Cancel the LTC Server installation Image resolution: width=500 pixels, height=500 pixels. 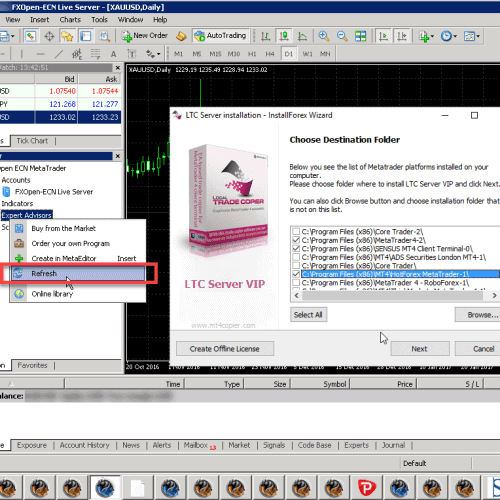(478, 349)
